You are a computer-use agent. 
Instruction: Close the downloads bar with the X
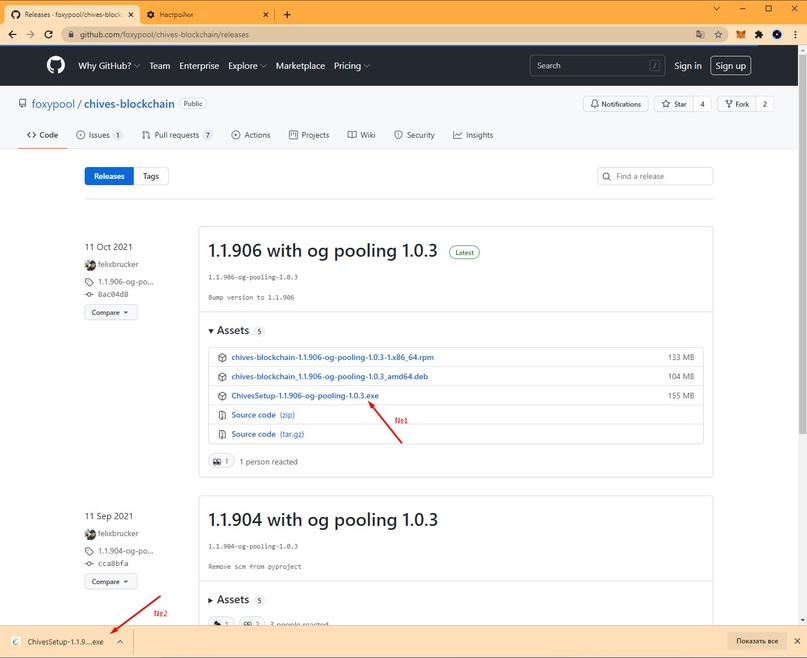coord(797,641)
